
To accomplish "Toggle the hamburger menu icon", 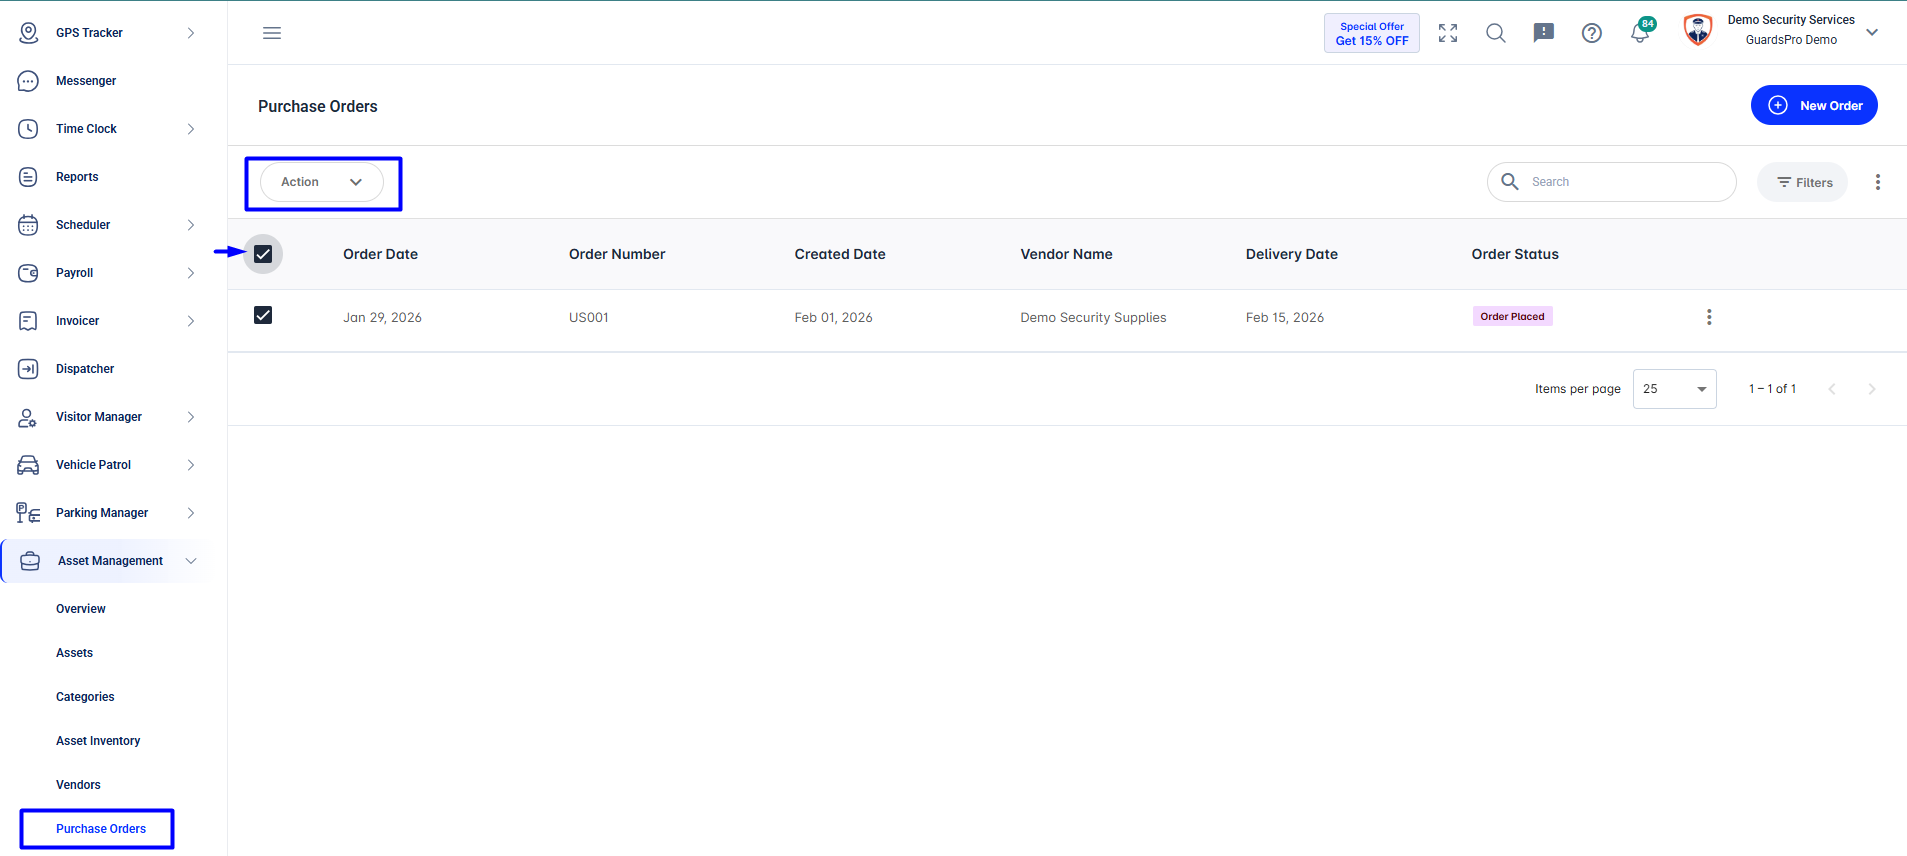I will [x=272, y=33].
